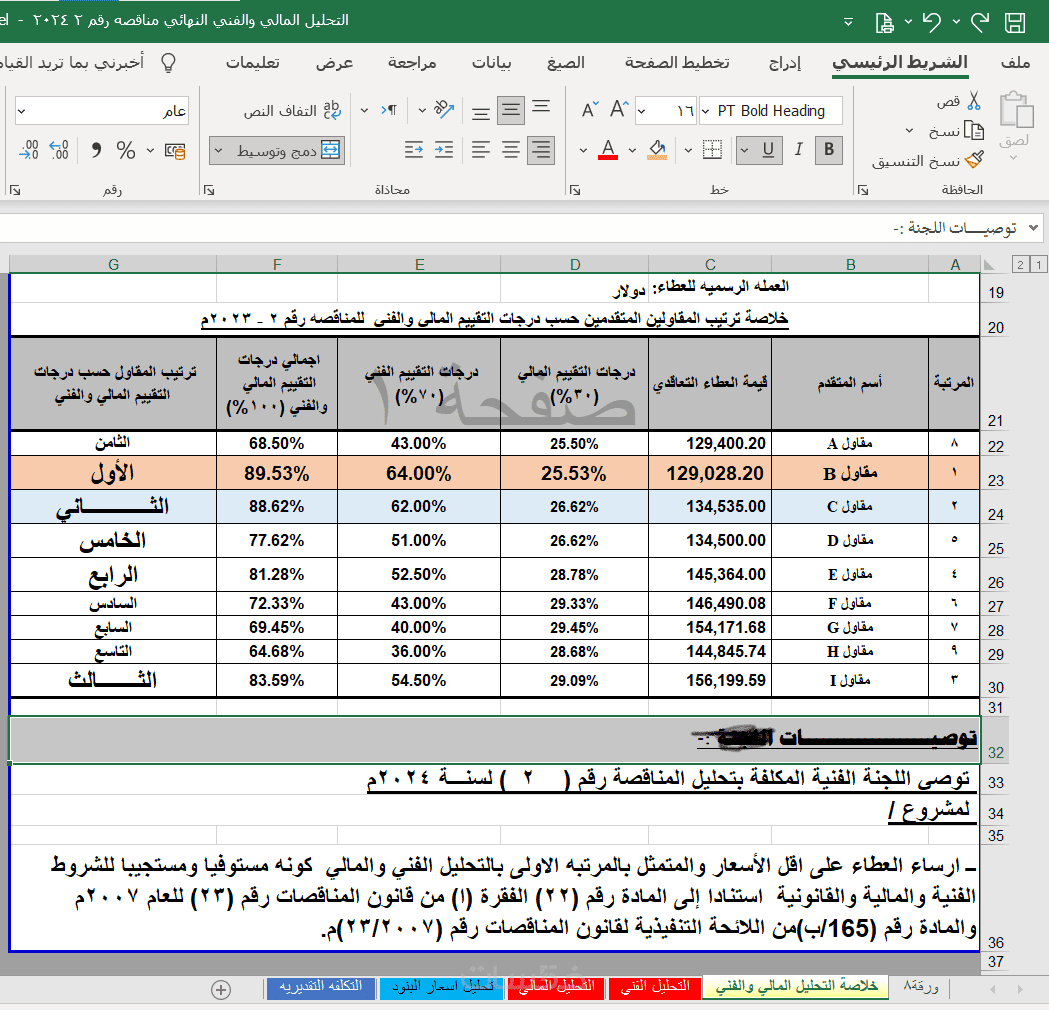This screenshot has height=1010, width=1049.
Task: Open sheet tab التحليل المالي
Action: [557, 987]
